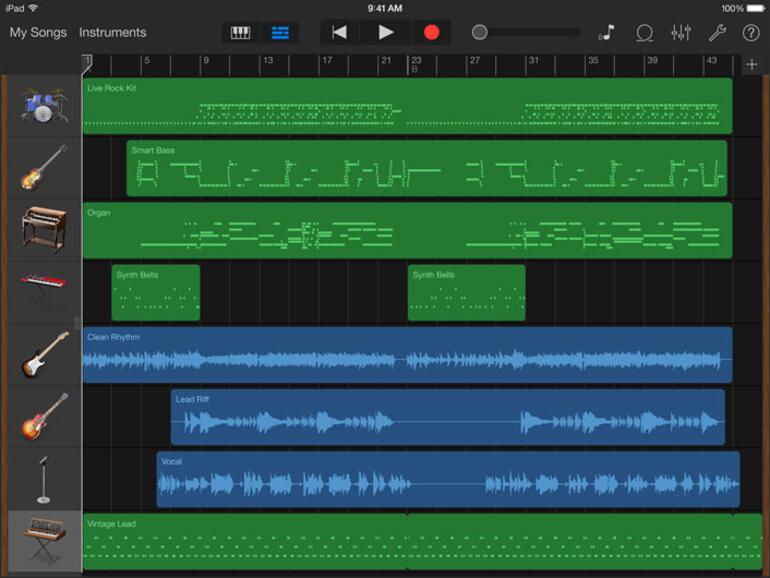Switch to the tracks view
This screenshot has width=770, height=578.
(280, 32)
